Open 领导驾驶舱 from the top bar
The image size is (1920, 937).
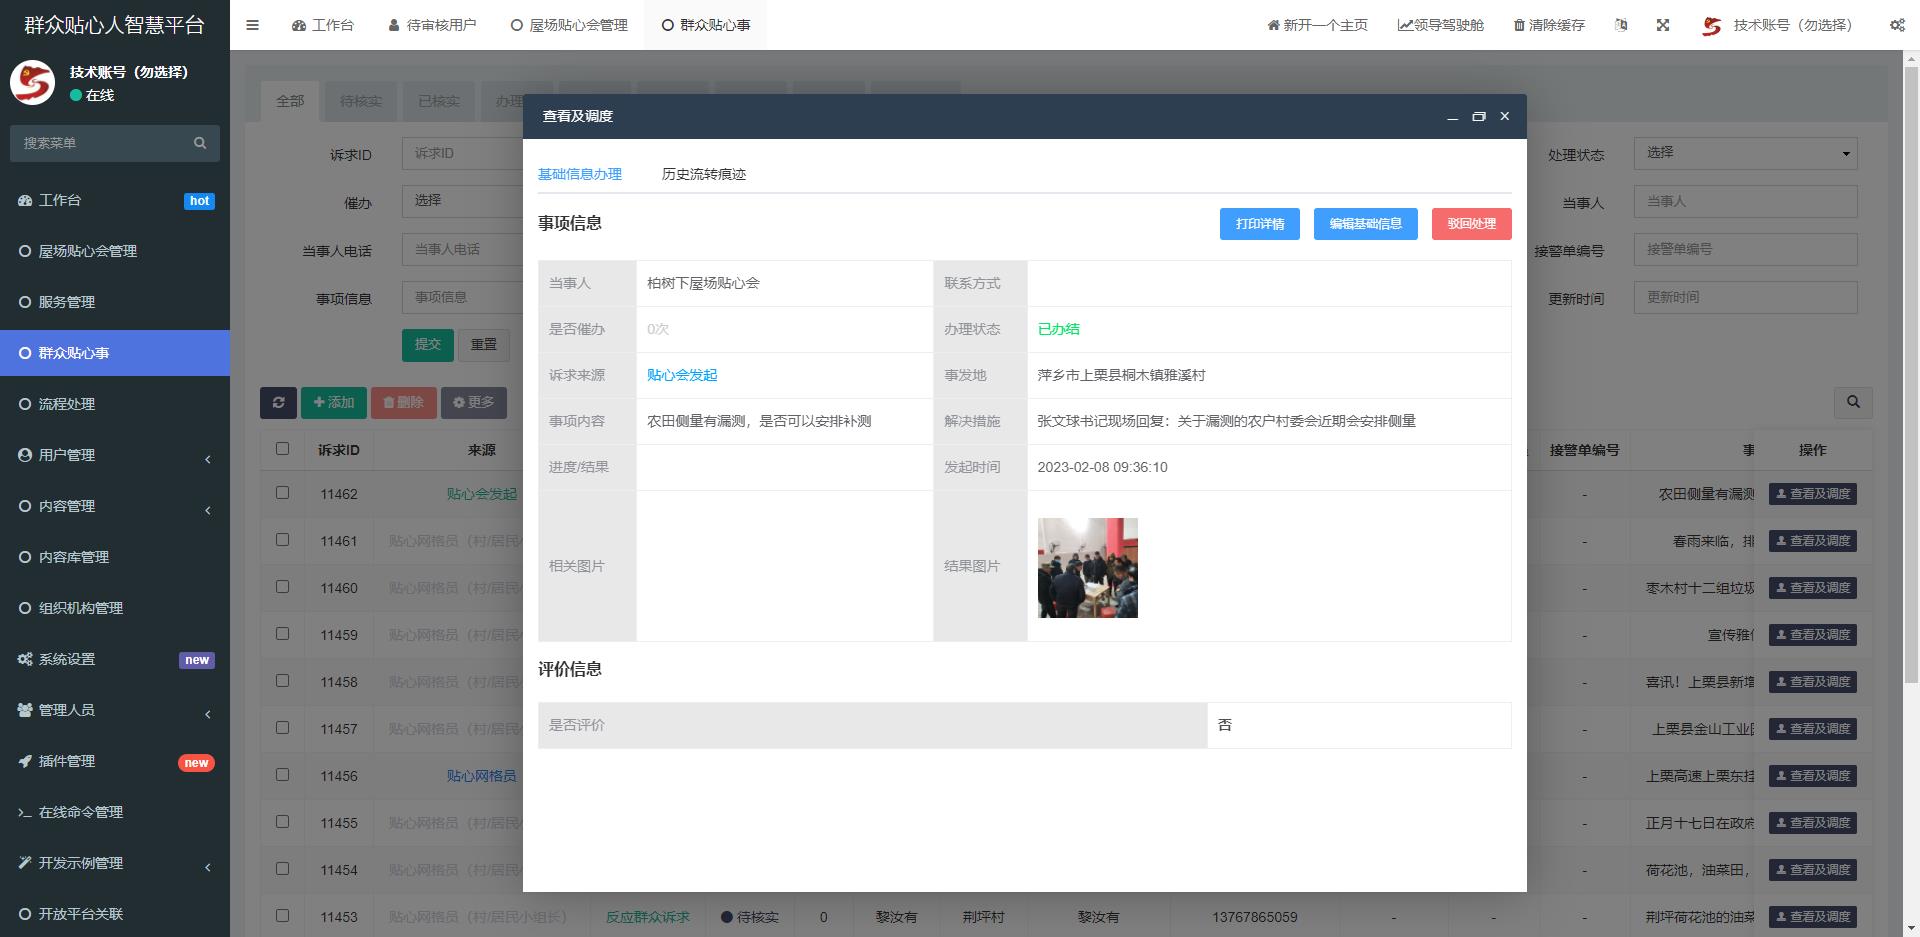tap(1441, 25)
